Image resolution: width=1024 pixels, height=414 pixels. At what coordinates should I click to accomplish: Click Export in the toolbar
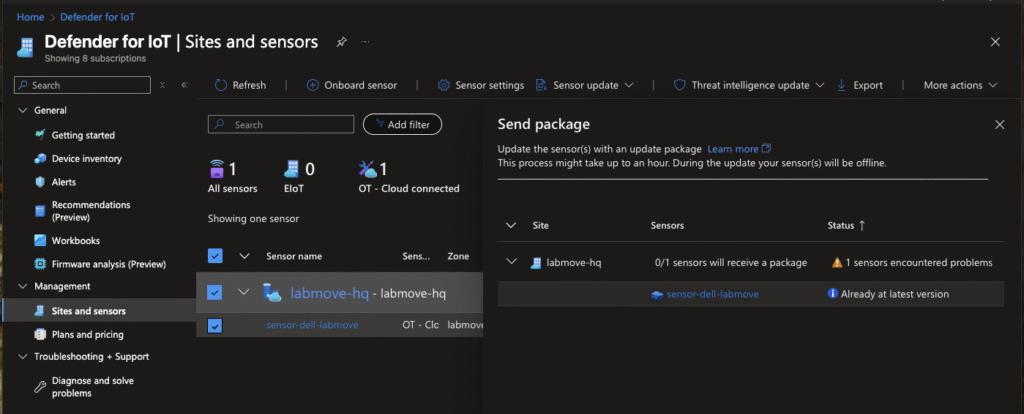(x=859, y=85)
